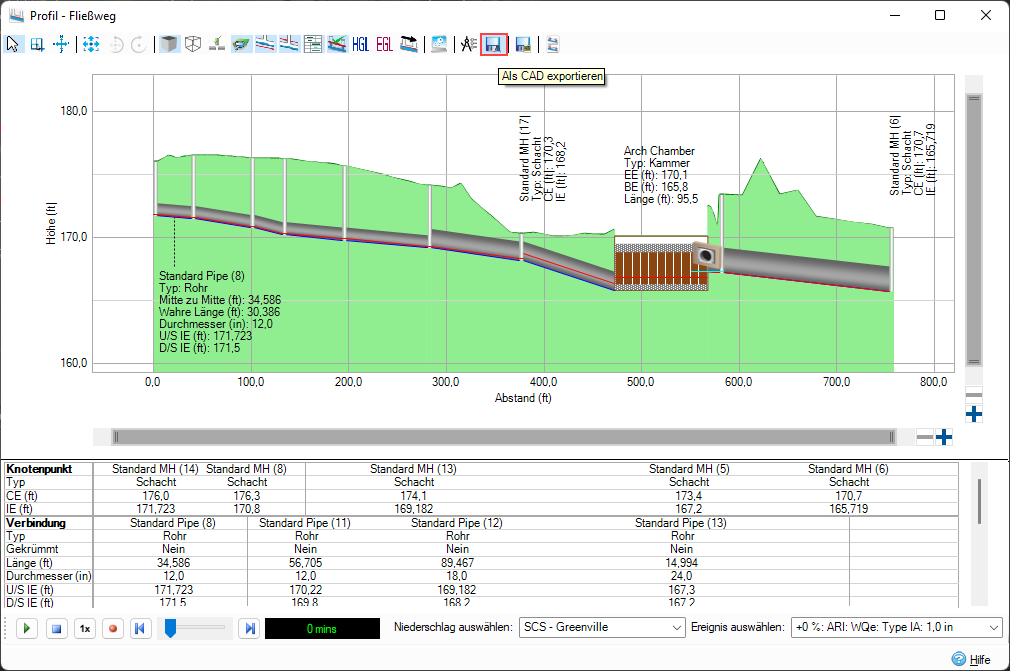Click the blue plus vertical zoom button
This screenshot has width=1010, height=671.
point(974,414)
